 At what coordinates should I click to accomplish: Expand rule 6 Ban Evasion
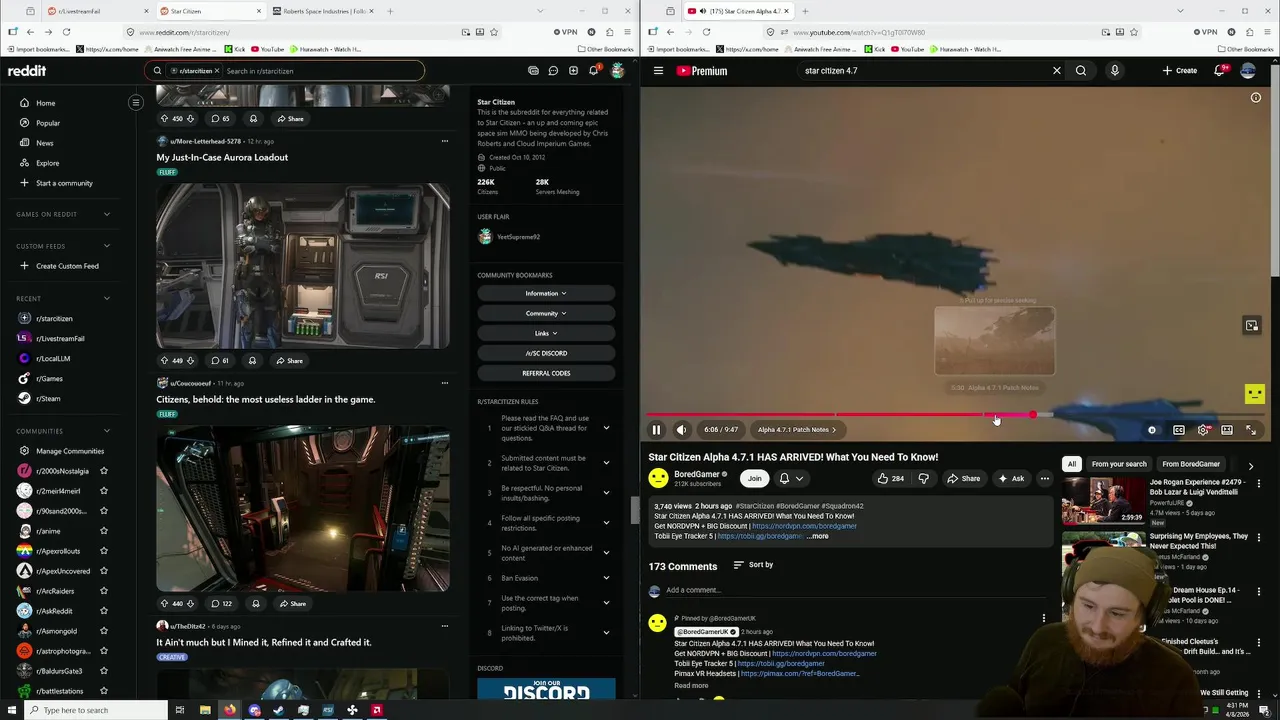606,578
